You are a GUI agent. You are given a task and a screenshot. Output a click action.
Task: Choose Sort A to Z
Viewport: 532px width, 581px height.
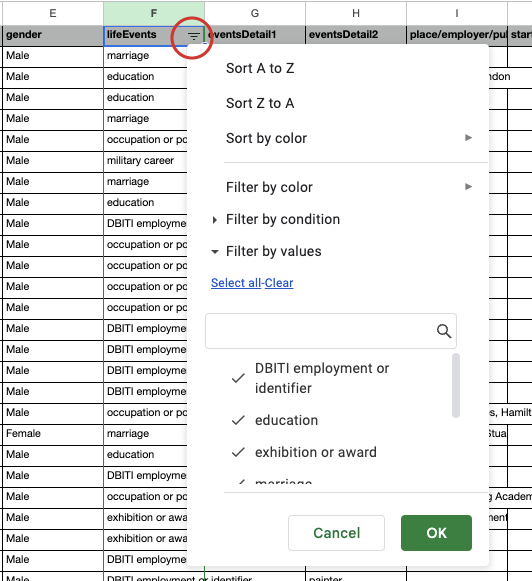[260, 69]
